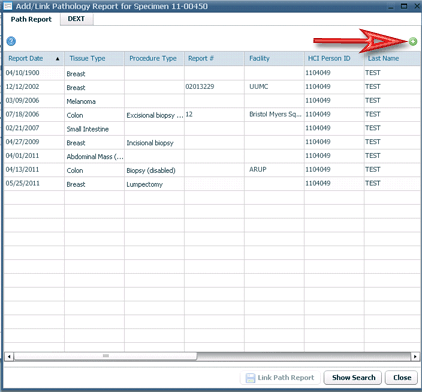This screenshot has height=392, width=422.
Task: Click the Bristol Myers Sq... facility cell
Action: (274, 114)
